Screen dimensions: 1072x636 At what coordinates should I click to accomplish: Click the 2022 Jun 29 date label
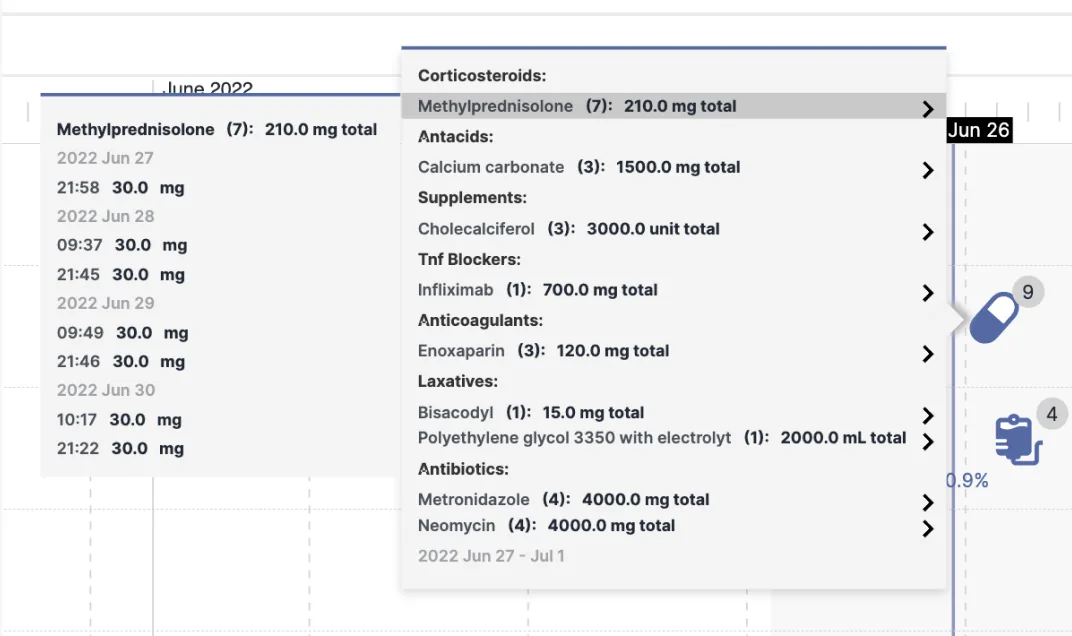pyautogui.click(x=105, y=303)
